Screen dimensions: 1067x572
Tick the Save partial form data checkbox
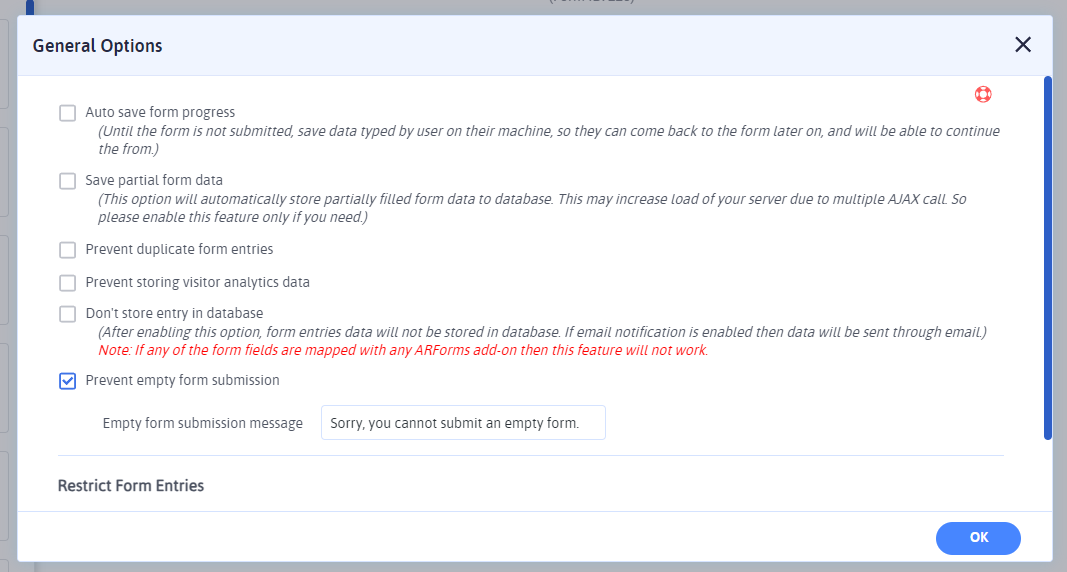(68, 181)
